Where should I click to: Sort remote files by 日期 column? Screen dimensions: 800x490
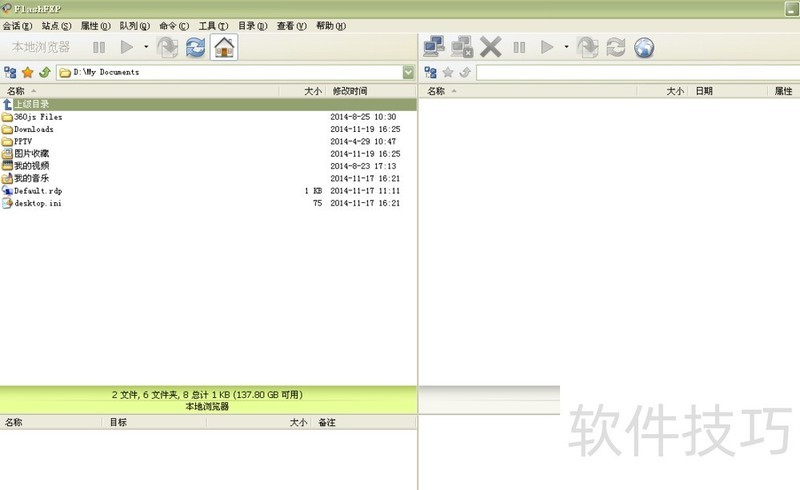coord(727,91)
